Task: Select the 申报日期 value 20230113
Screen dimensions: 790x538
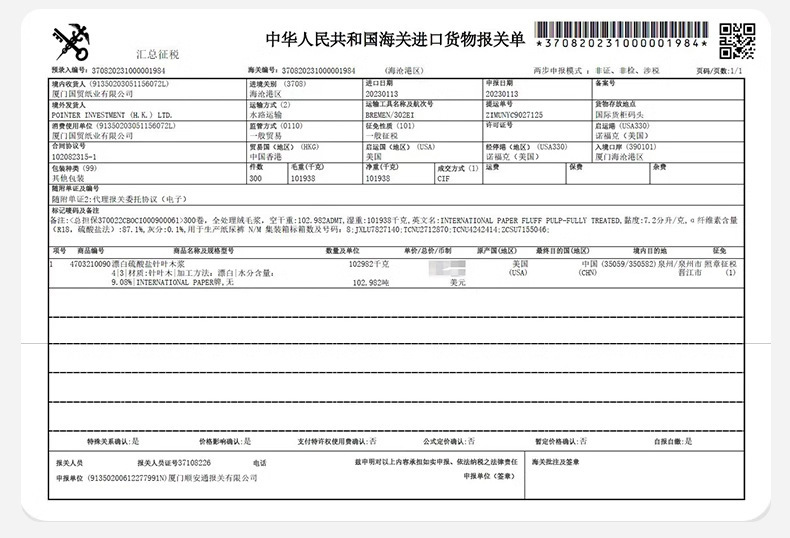Action: click(x=502, y=94)
